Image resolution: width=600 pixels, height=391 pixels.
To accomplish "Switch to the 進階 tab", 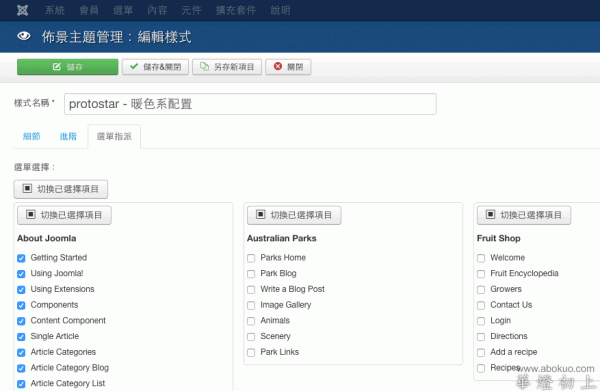I will (68, 136).
